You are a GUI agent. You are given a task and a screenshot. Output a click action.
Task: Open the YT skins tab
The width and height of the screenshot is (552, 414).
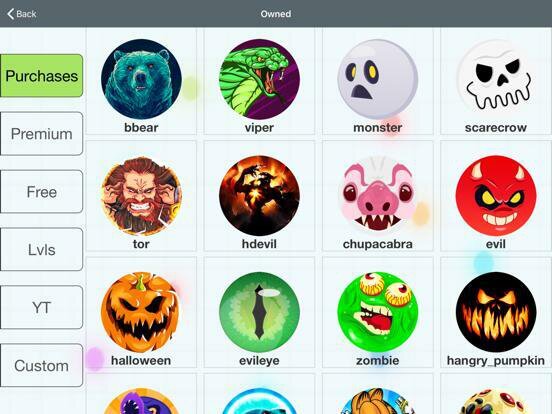click(x=42, y=308)
